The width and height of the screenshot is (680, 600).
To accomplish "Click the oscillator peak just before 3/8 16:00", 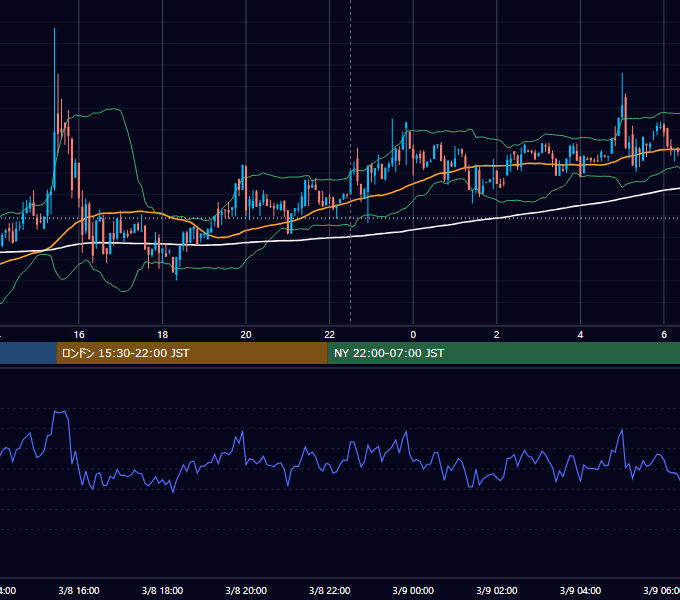I will (x=60, y=411).
